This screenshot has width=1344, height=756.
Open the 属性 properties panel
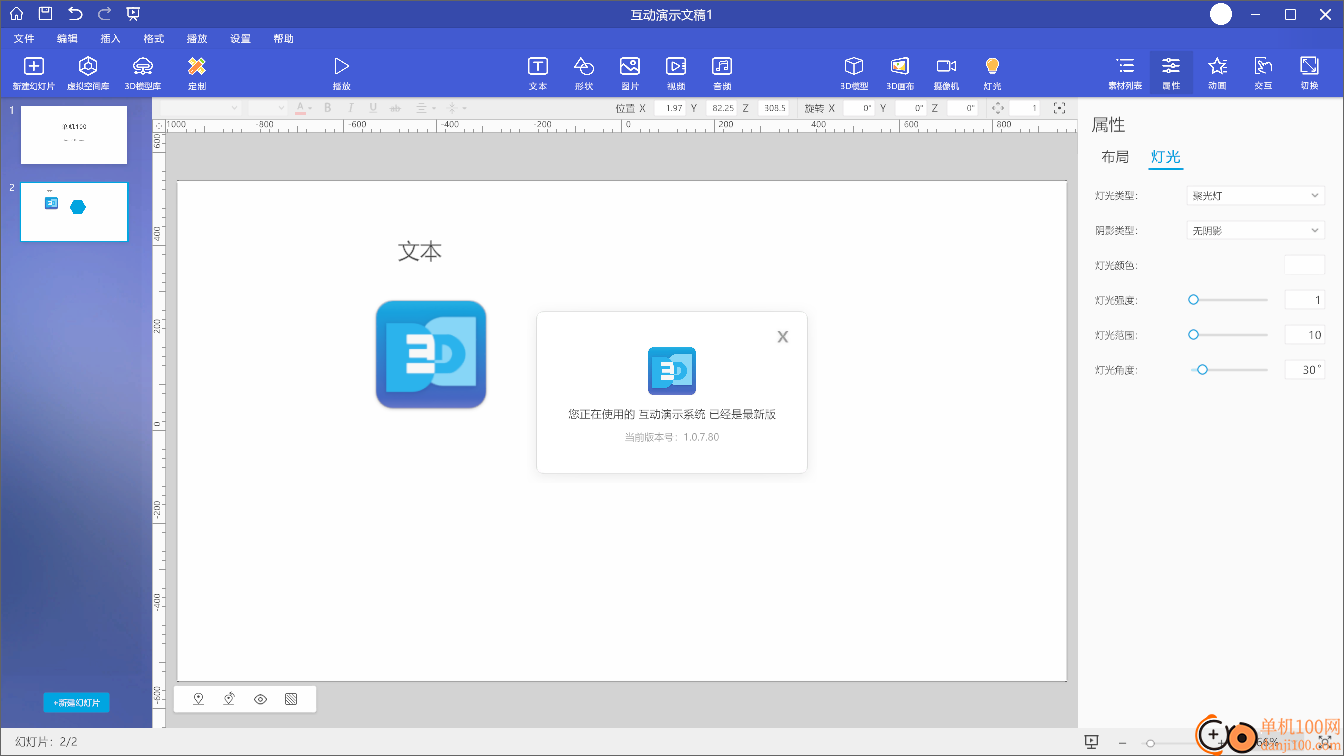tap(1171, 73)
